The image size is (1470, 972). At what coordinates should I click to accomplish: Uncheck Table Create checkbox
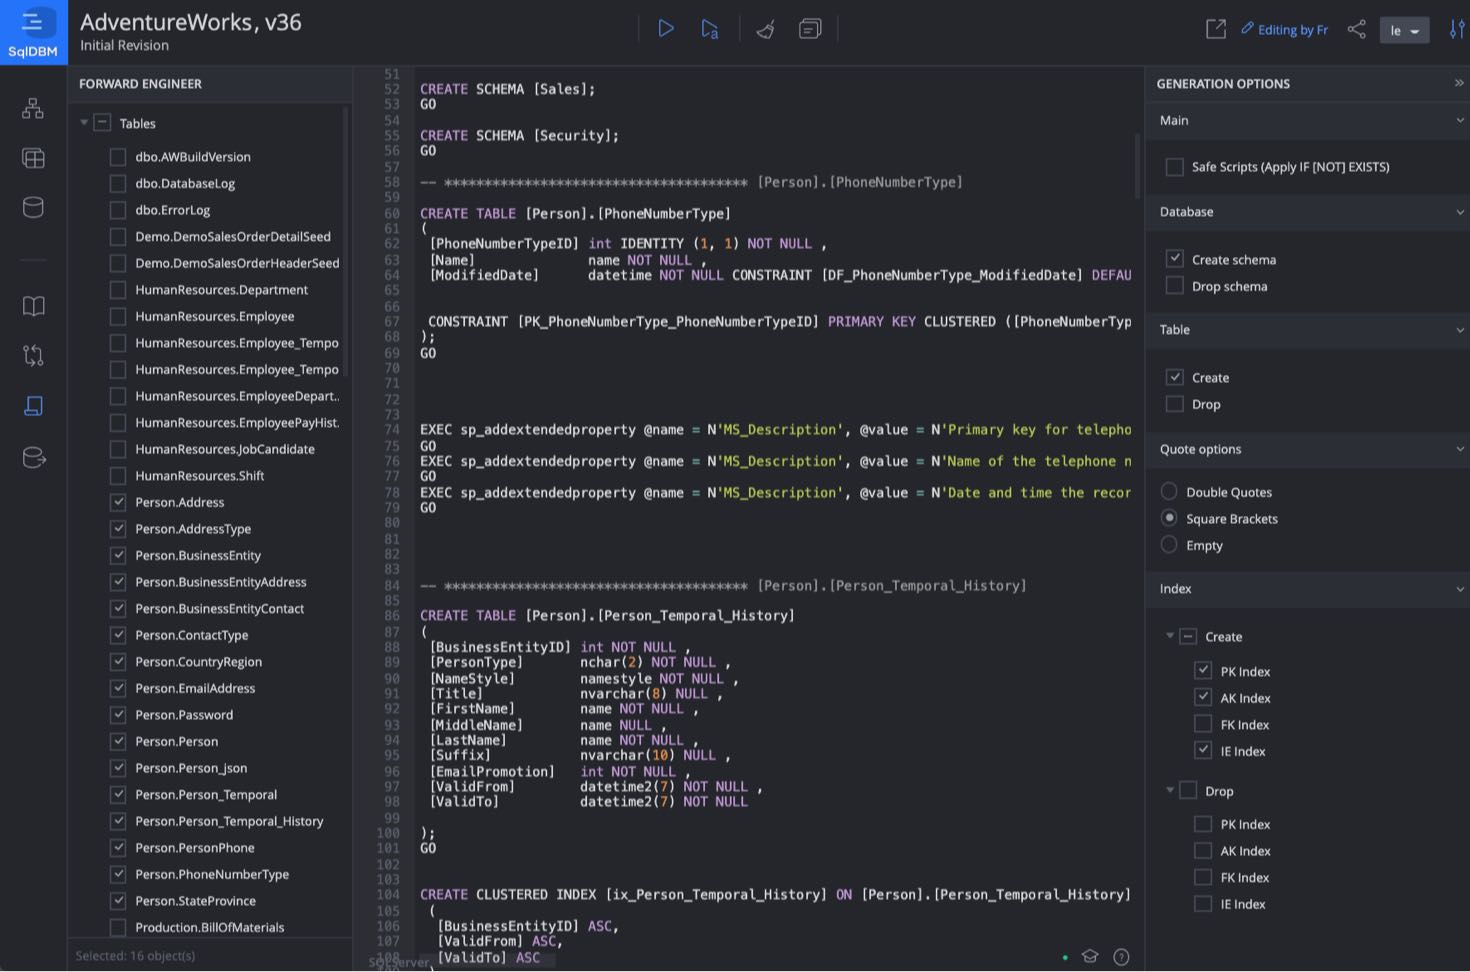[1175, 377]
